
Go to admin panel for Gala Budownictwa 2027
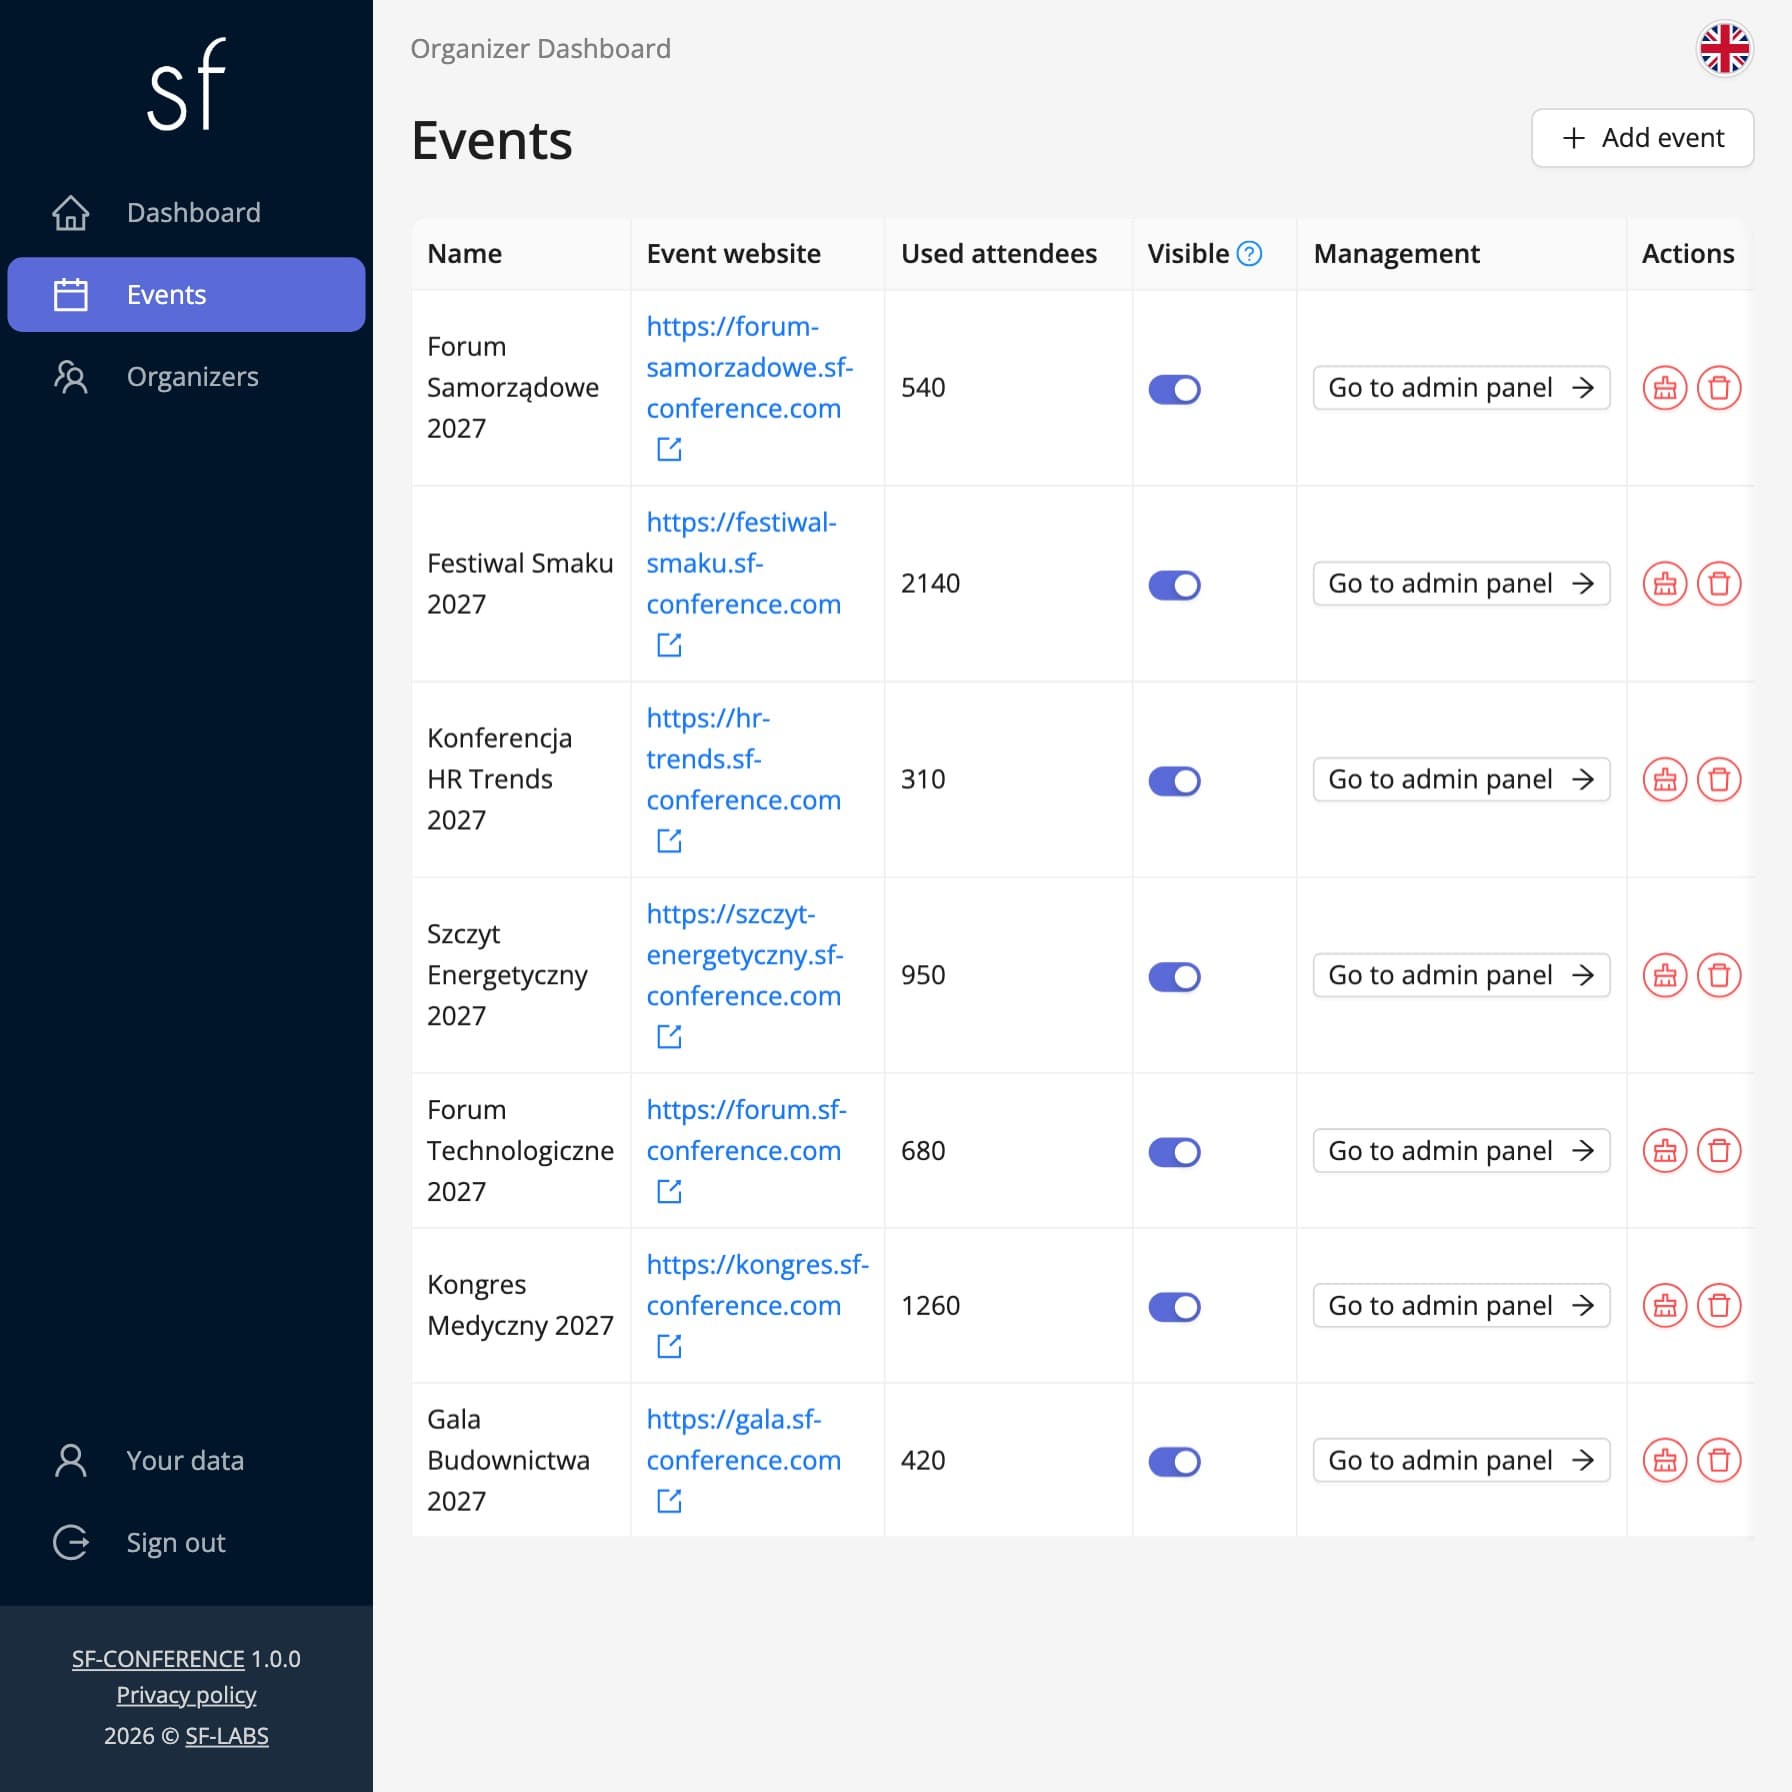click(1461, 1461)
